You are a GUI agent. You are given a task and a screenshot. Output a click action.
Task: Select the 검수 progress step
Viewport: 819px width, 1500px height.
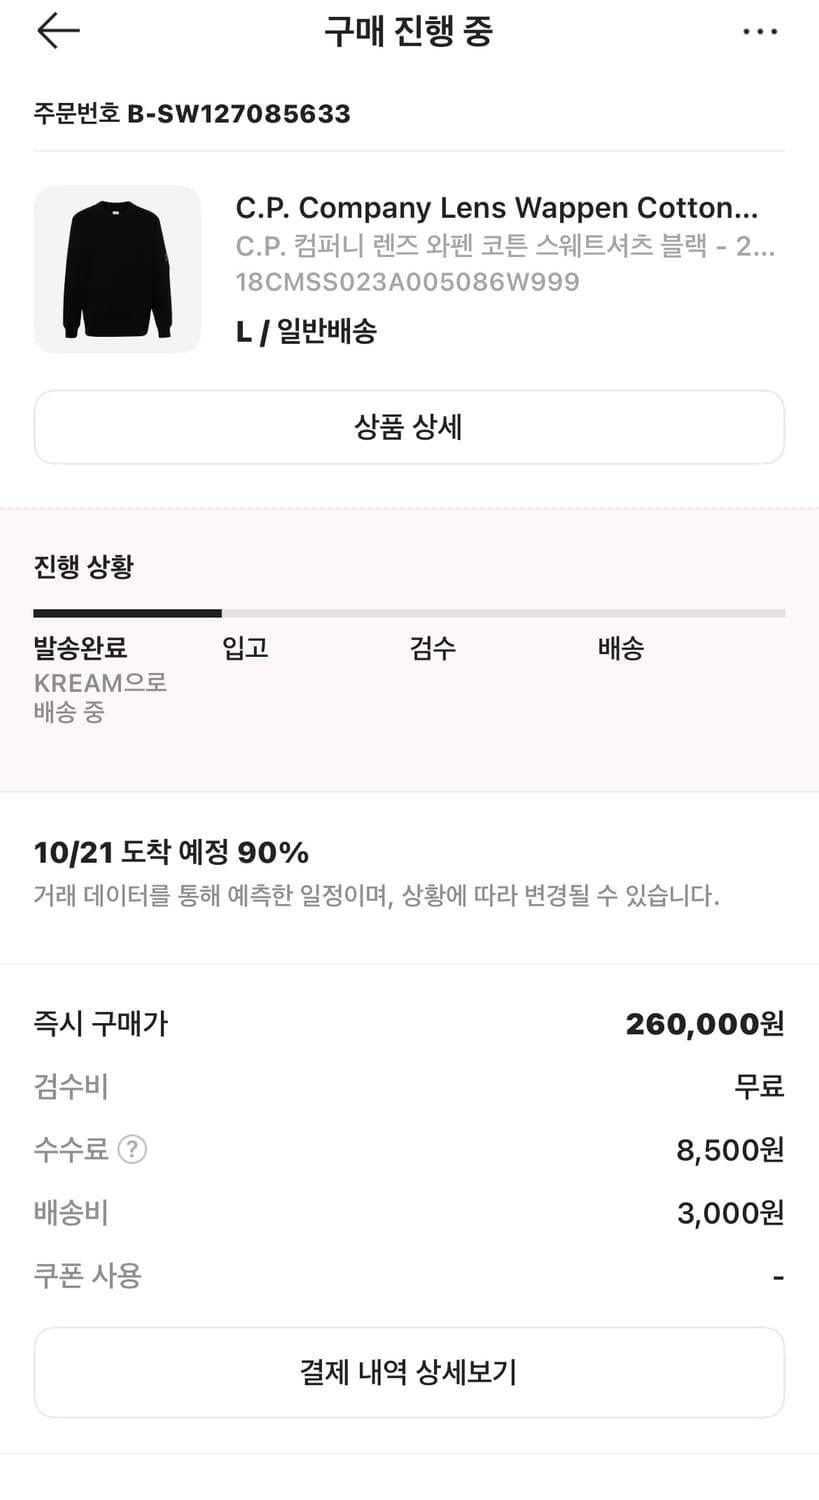point(433,648)
